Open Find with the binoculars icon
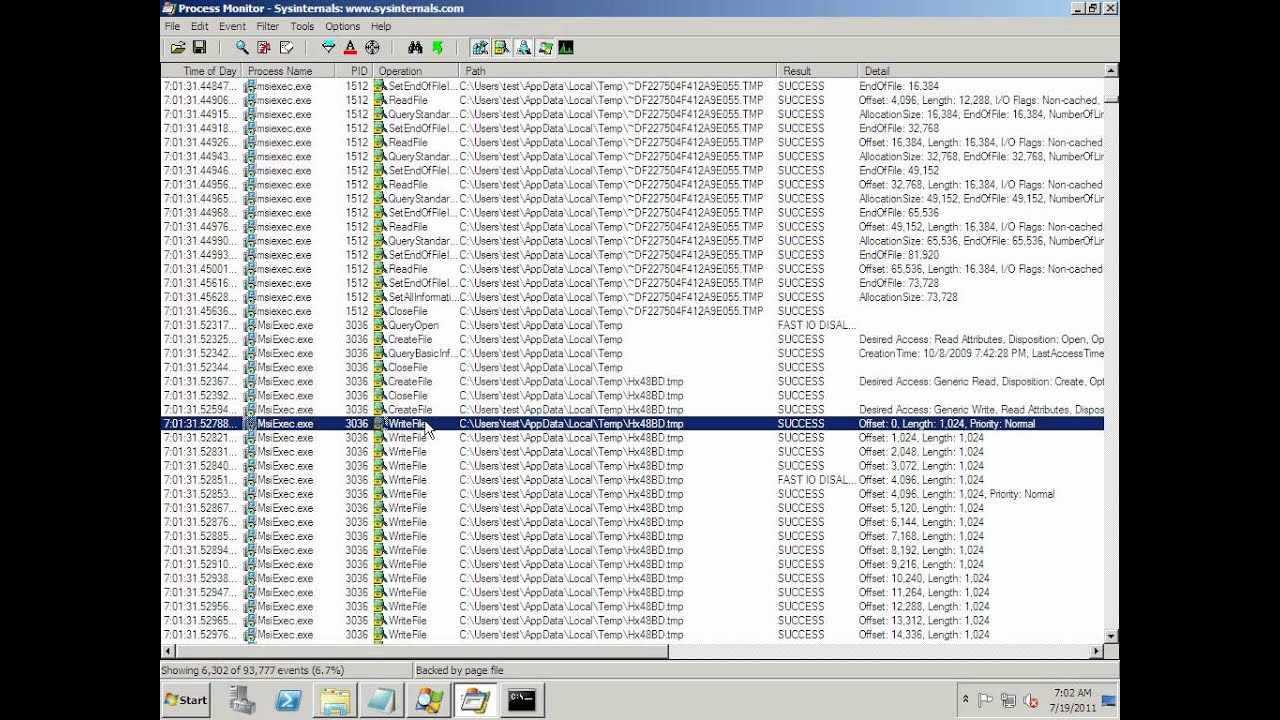The image size is (1280, 720). click(x=415, y=47)
